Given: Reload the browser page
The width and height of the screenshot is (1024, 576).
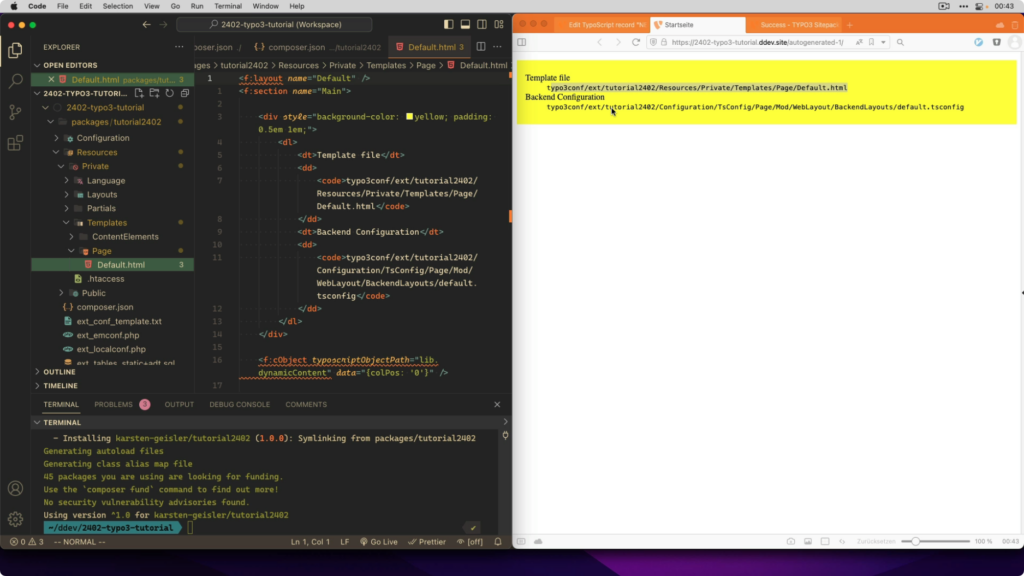Looking at the screenshot, I should point(635,42).
